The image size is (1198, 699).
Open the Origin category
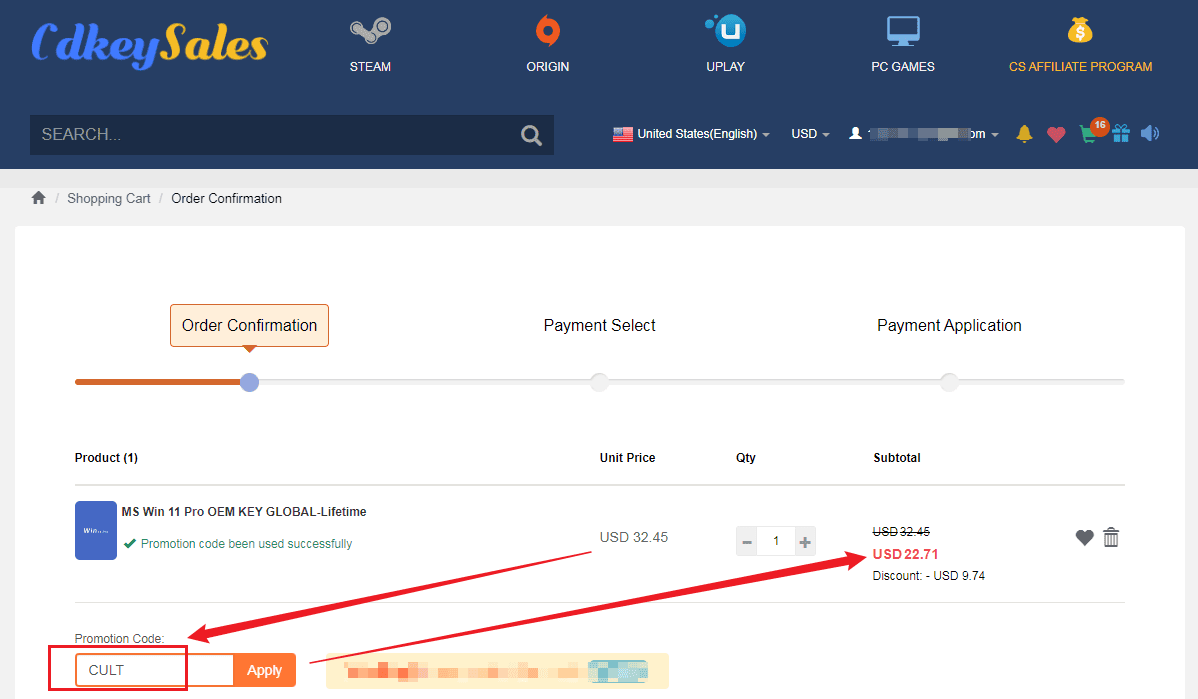coord(547,45)
